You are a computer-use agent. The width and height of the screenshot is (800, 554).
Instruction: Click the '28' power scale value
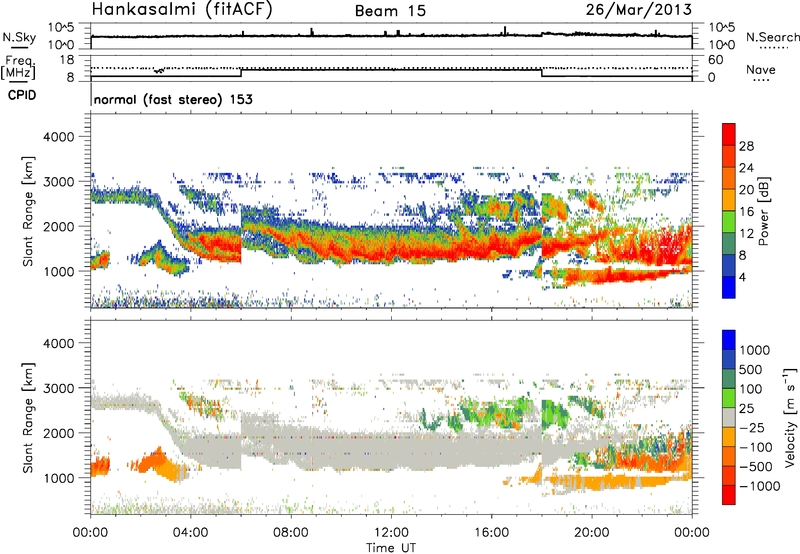pyautogui.click(x=746, y=146)
